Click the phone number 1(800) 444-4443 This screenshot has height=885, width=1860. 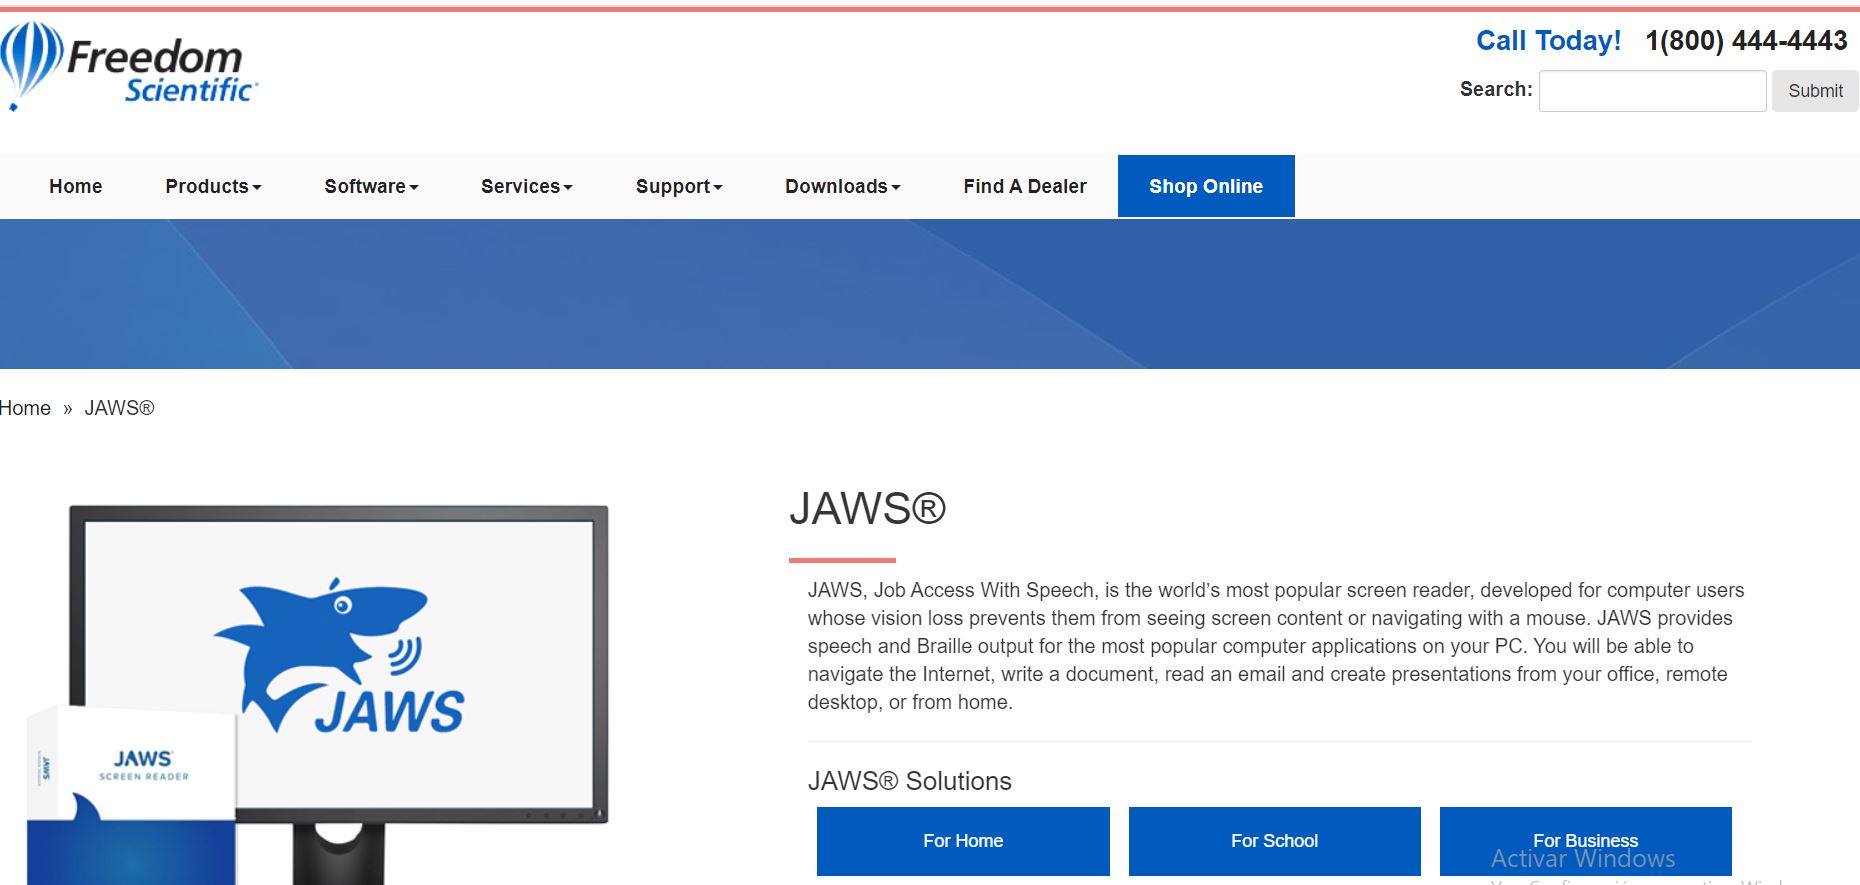click(1746, 41)
